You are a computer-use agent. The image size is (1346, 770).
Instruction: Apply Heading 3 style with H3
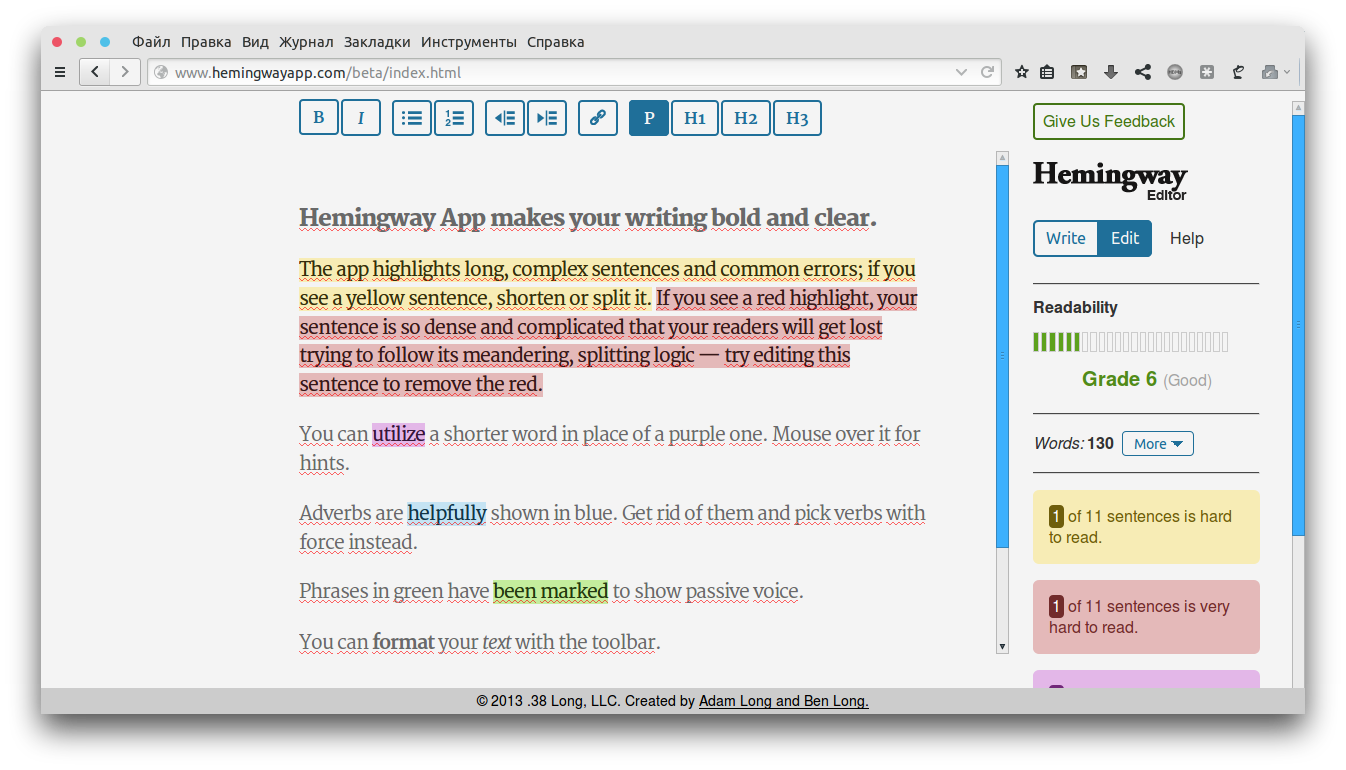(x=797, y=118)
